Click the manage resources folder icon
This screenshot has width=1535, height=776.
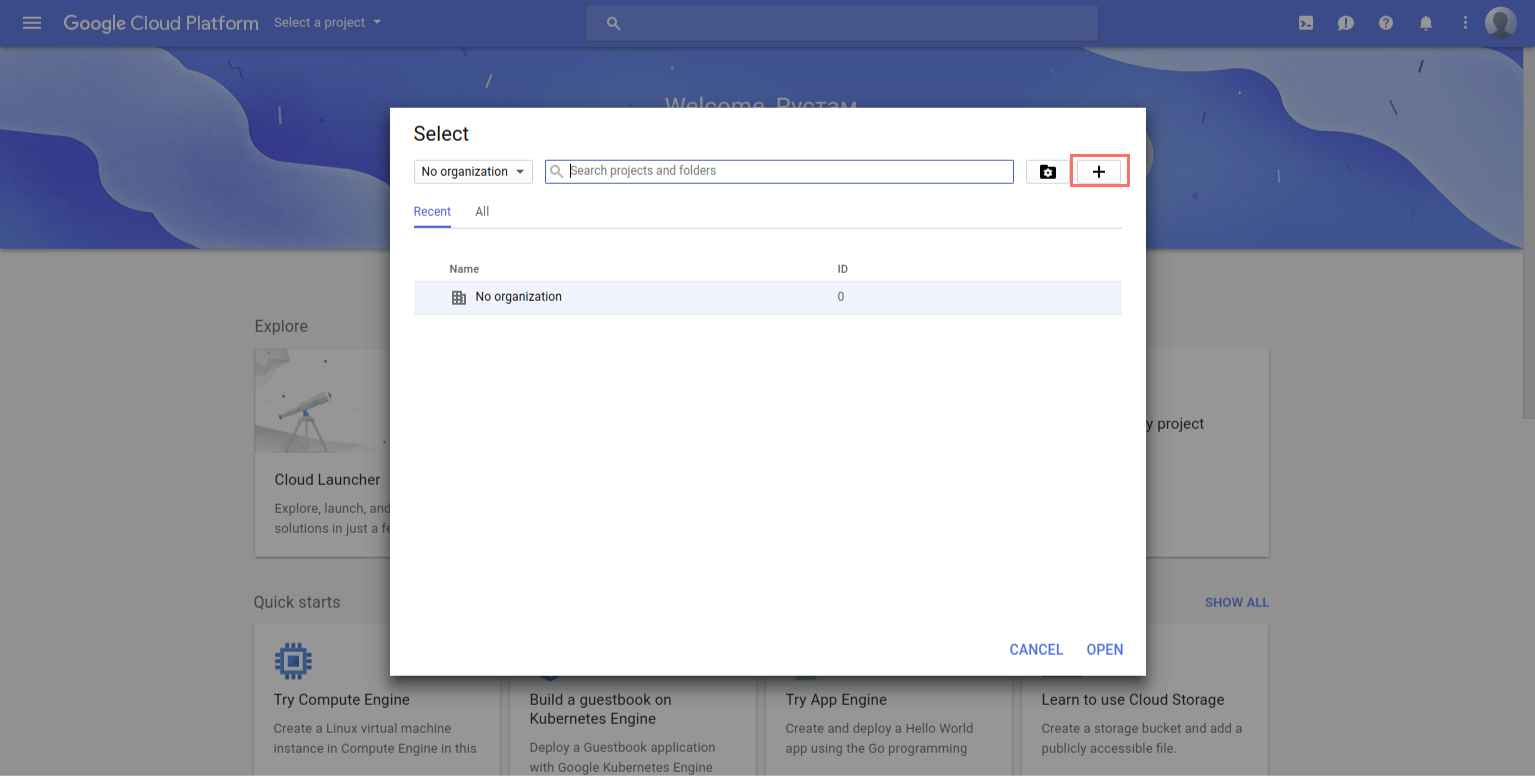point(1048,172)
